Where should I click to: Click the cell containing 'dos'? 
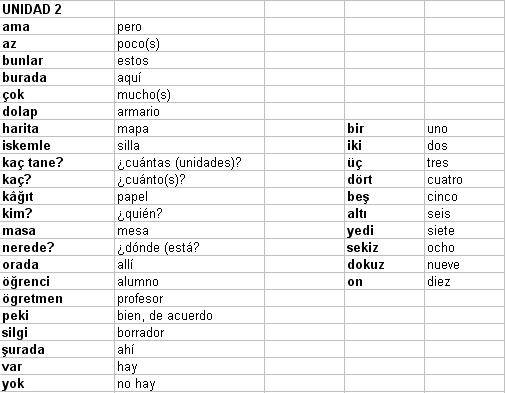tap(464, 145)
